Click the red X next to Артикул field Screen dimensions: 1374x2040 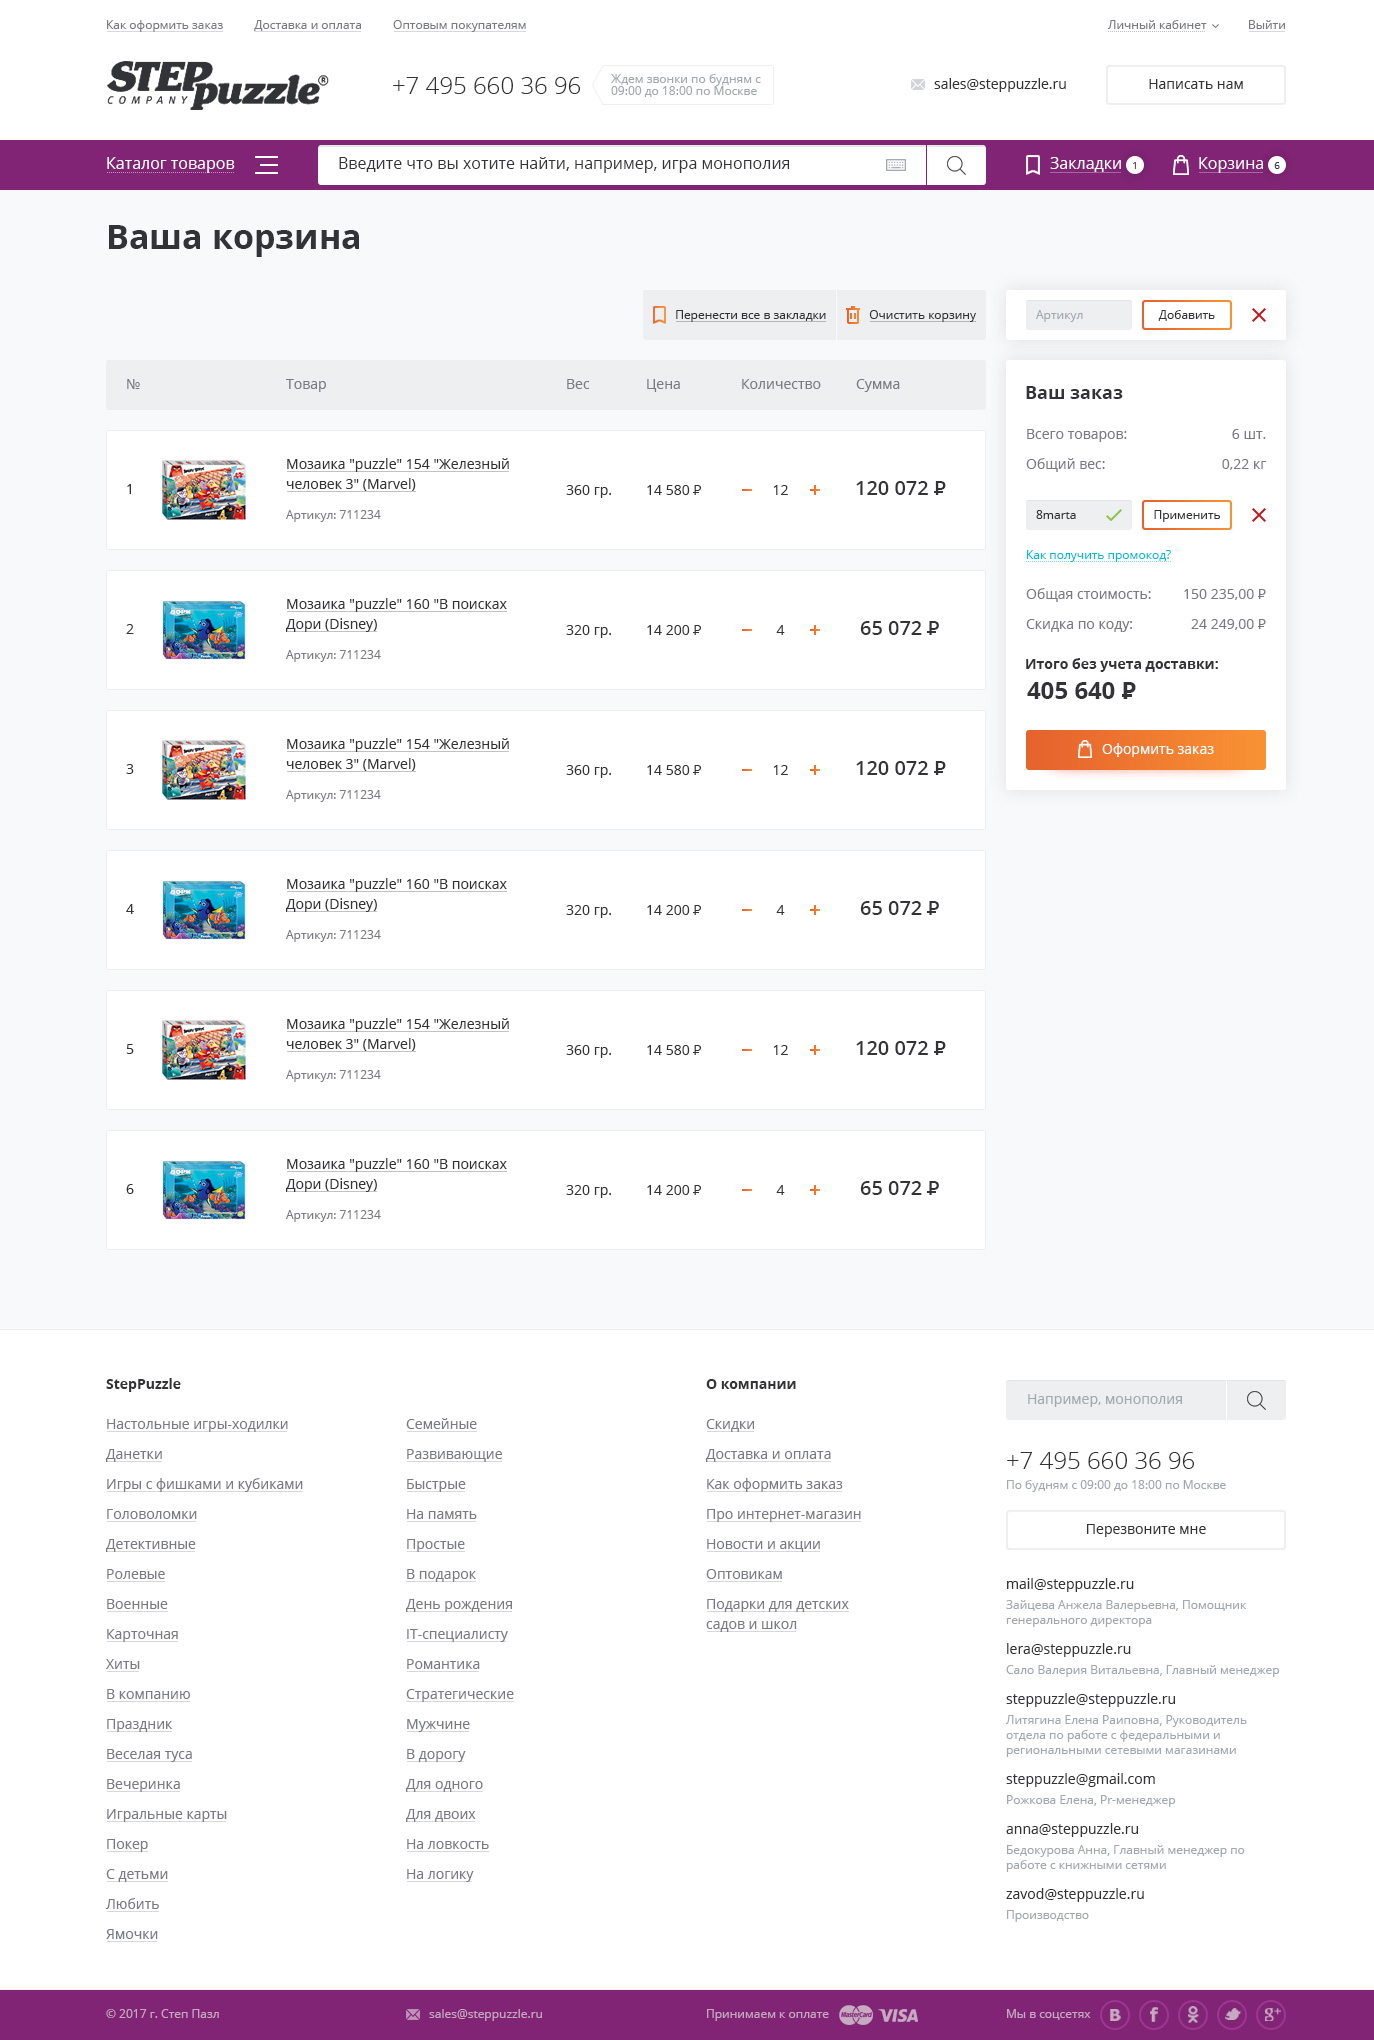[1259, 315]
